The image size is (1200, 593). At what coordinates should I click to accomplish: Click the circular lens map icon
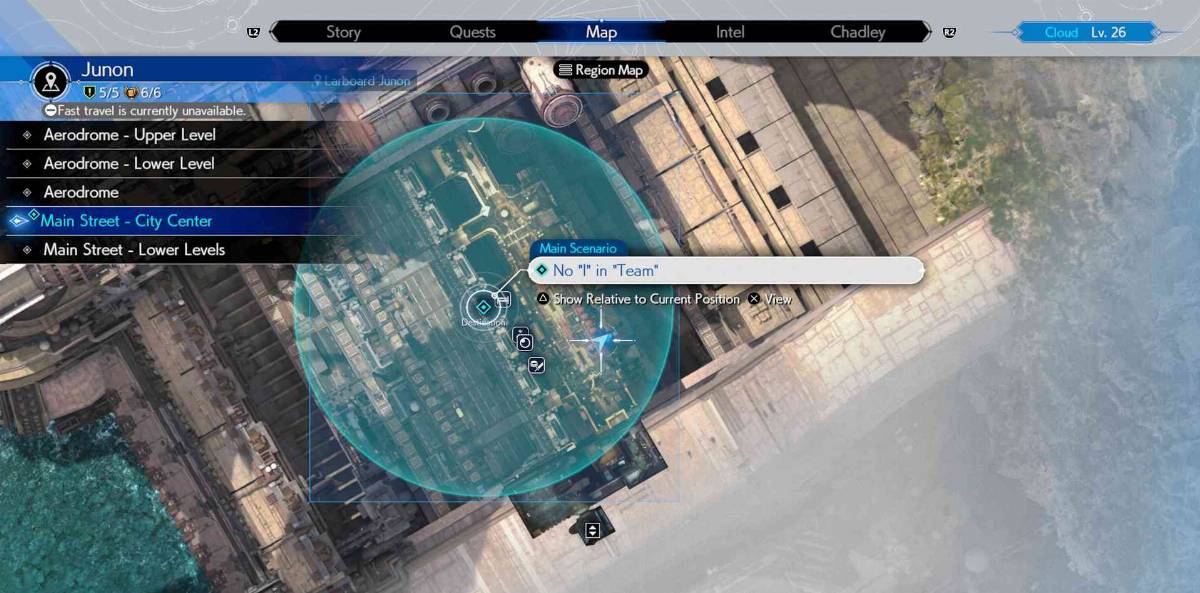click(523, 341)
